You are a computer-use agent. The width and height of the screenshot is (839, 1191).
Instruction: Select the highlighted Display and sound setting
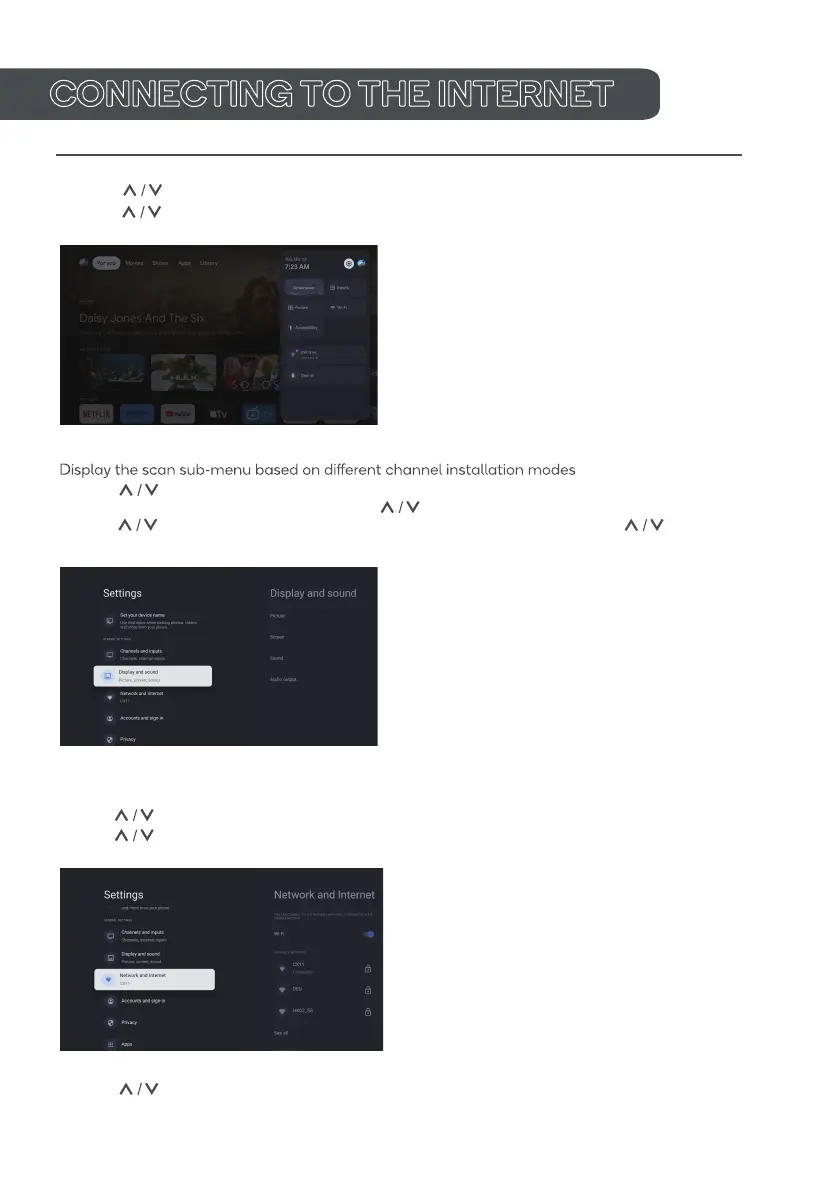pyautogui.click(x=153, y=676)
